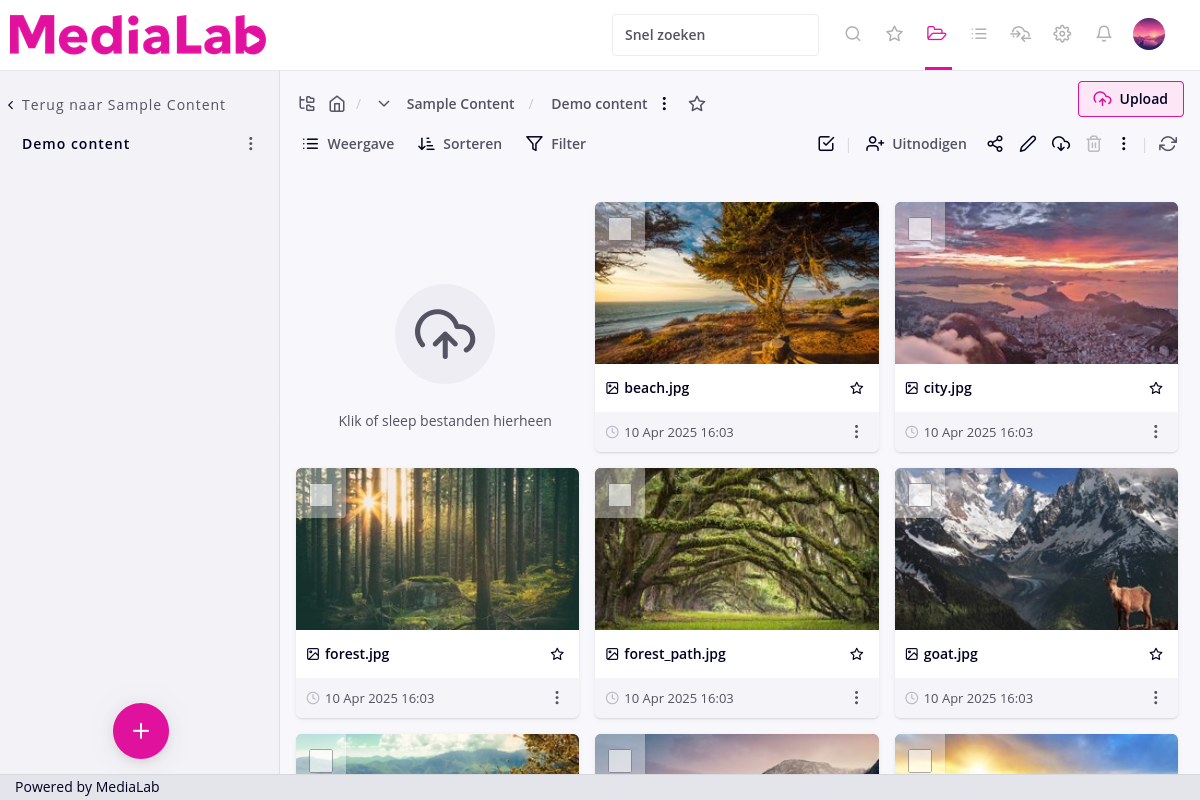1200x800 pixels.
Task: Toggle select-all checkbox icon in toolbar
Action: pyautogui.click(x=826, y=144)
